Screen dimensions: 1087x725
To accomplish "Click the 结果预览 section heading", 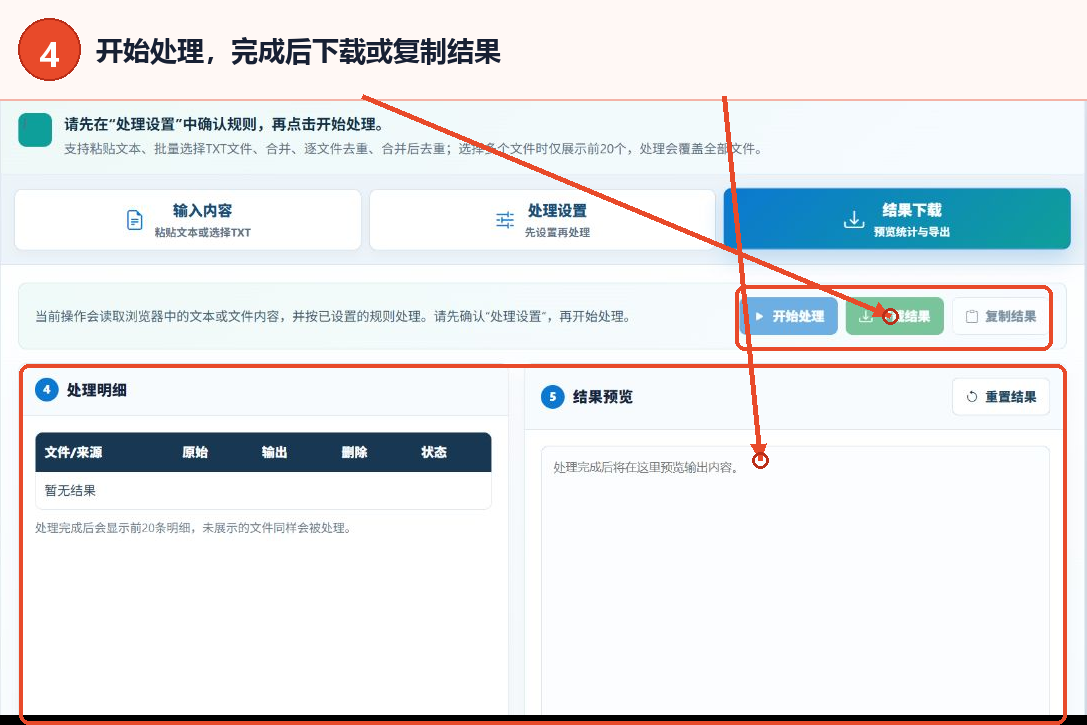I will pos(602,396).
